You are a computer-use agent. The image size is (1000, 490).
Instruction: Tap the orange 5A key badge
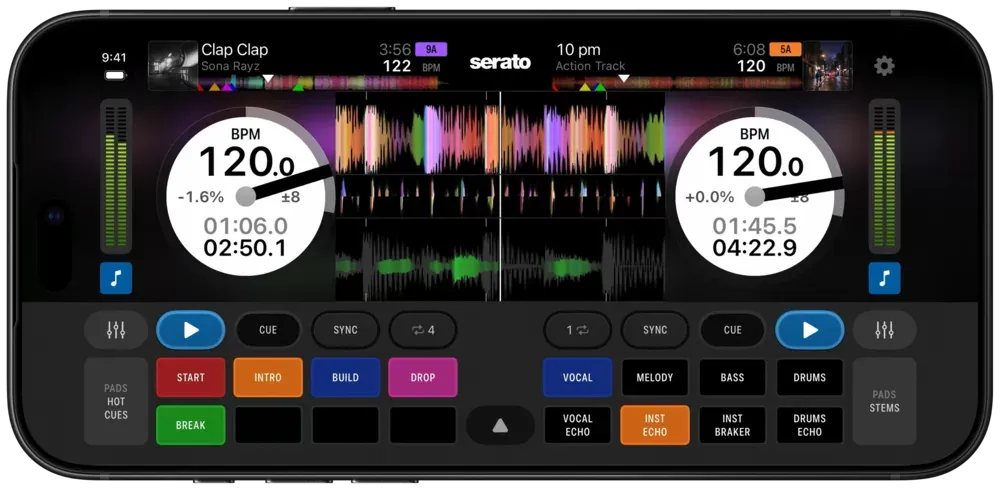coord(785,49)
